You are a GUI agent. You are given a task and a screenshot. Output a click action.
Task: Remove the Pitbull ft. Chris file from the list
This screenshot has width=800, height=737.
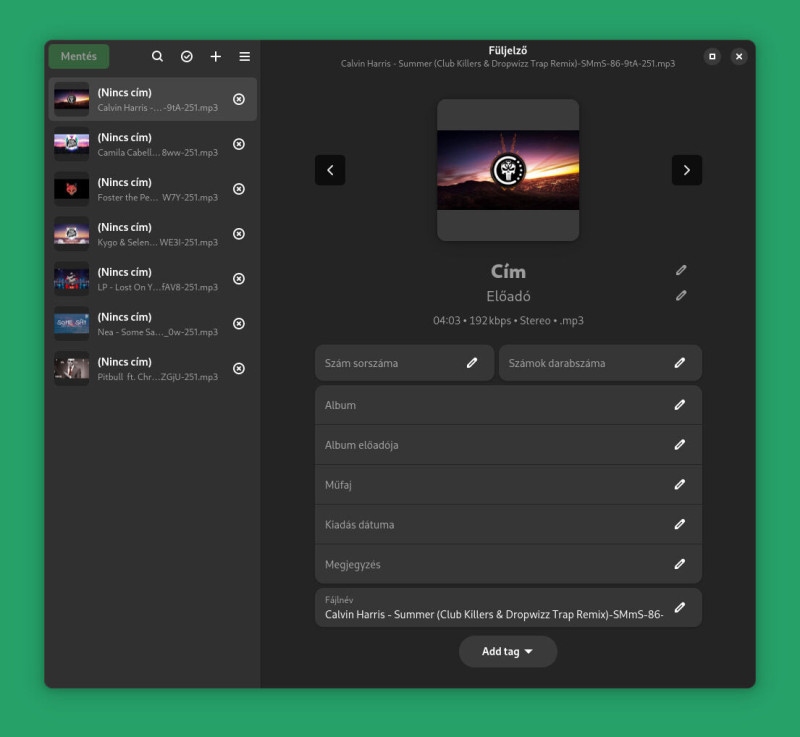(x=239, y=368)
